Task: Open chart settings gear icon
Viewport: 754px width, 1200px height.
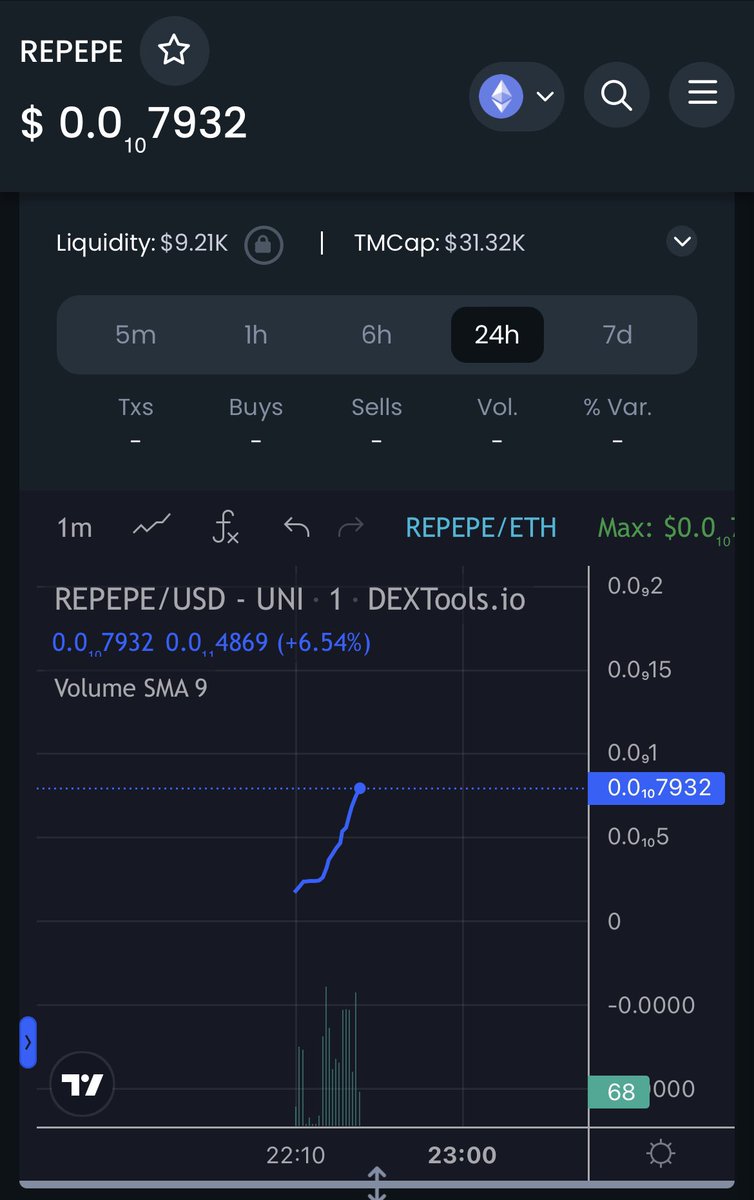Action: [x=661, y=1155]
